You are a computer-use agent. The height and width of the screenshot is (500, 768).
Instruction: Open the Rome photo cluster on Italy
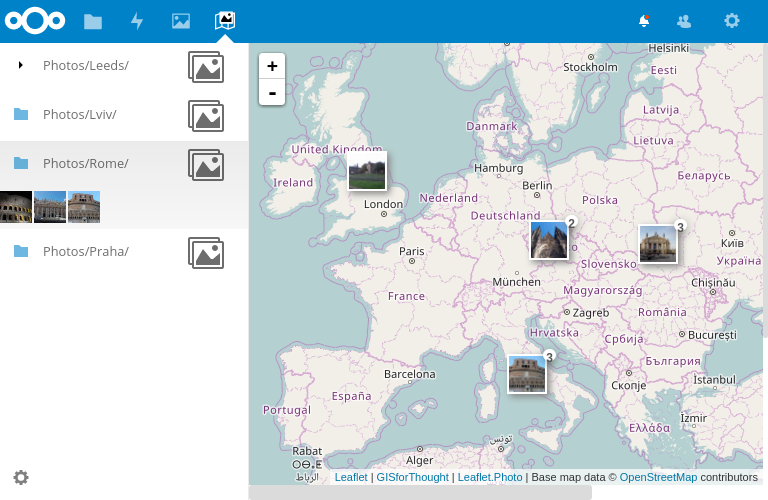527,374
